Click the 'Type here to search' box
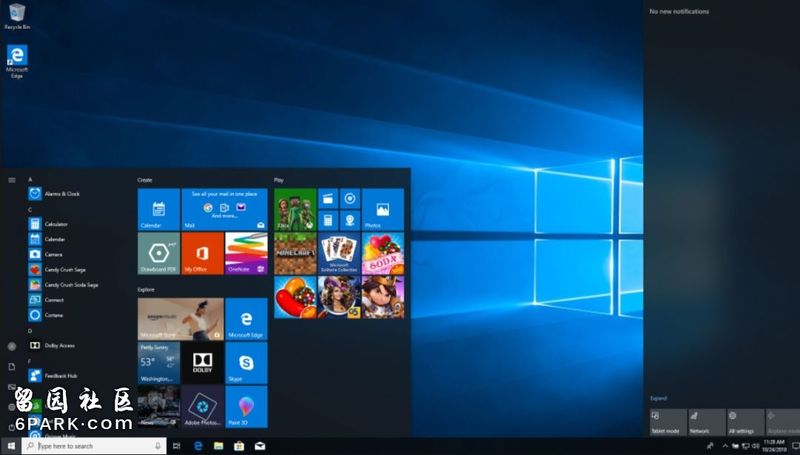The height and width of the screenshot is (455, 800). click(94, 446)
